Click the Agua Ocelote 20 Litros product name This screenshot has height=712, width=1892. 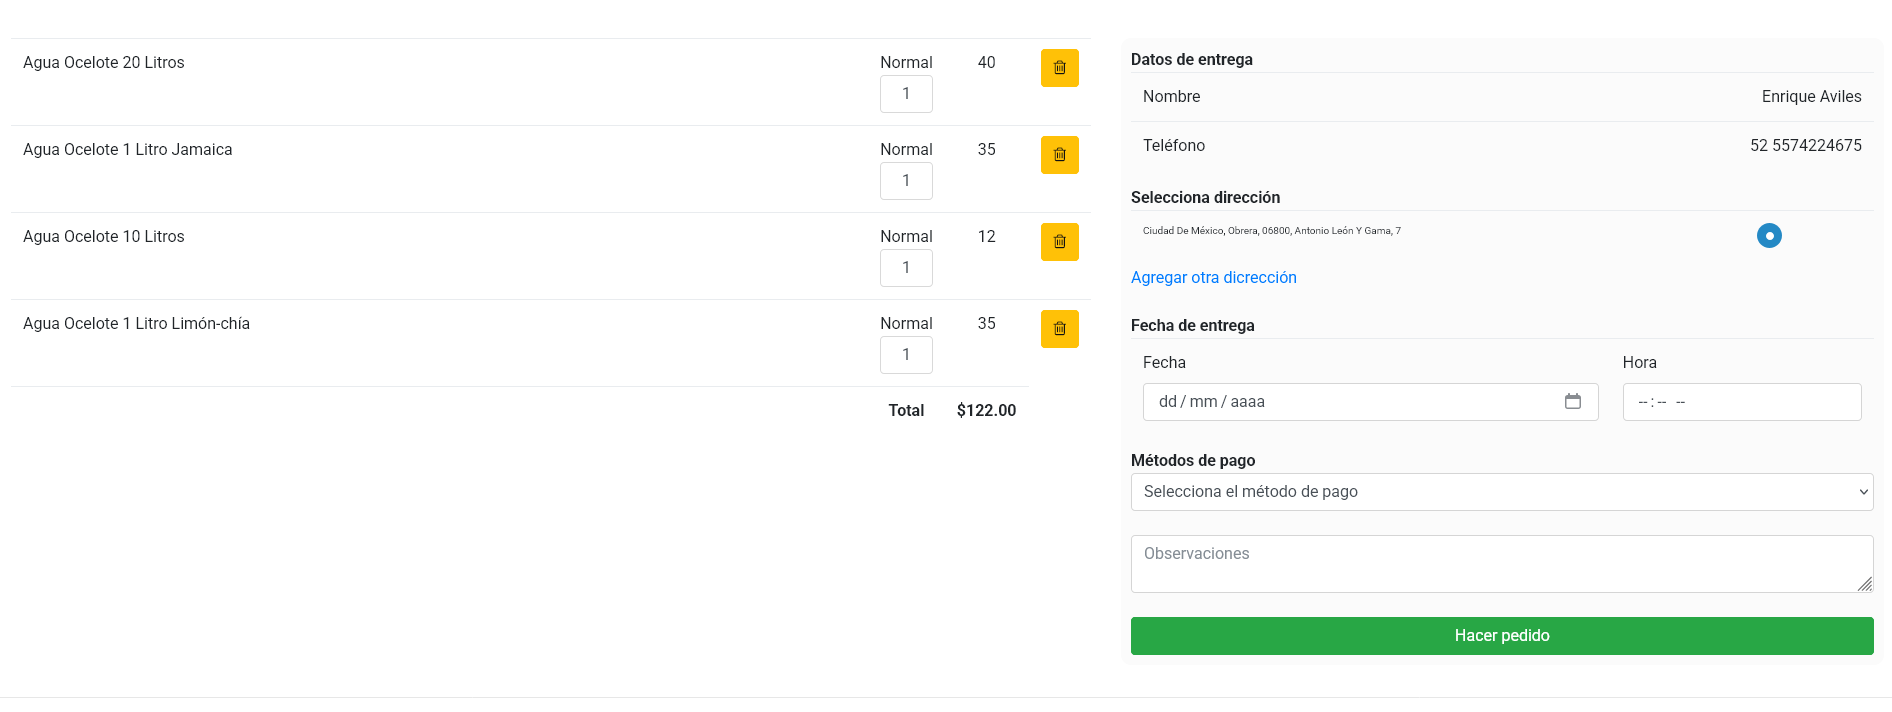104,63
